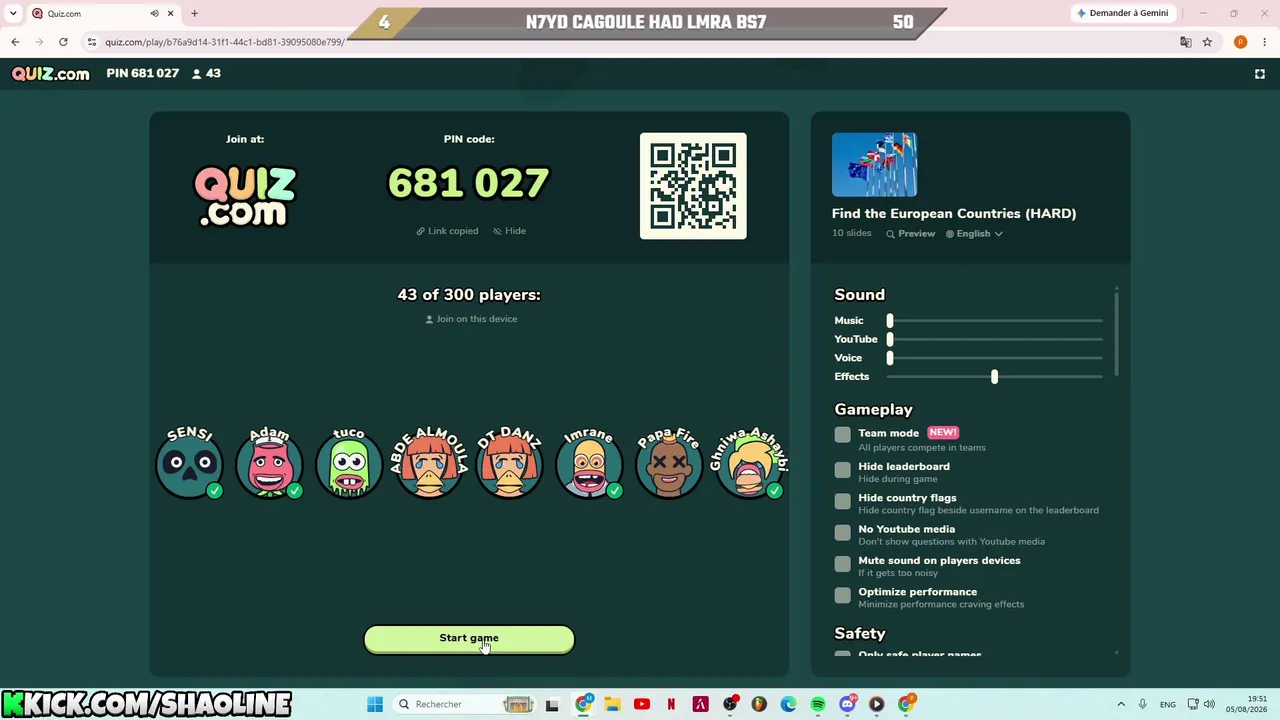Enable No Youtube media checkbox

coord(843,533)
